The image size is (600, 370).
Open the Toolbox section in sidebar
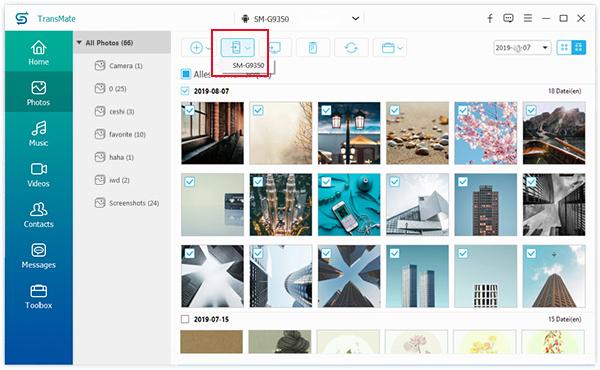pos(39,296)
